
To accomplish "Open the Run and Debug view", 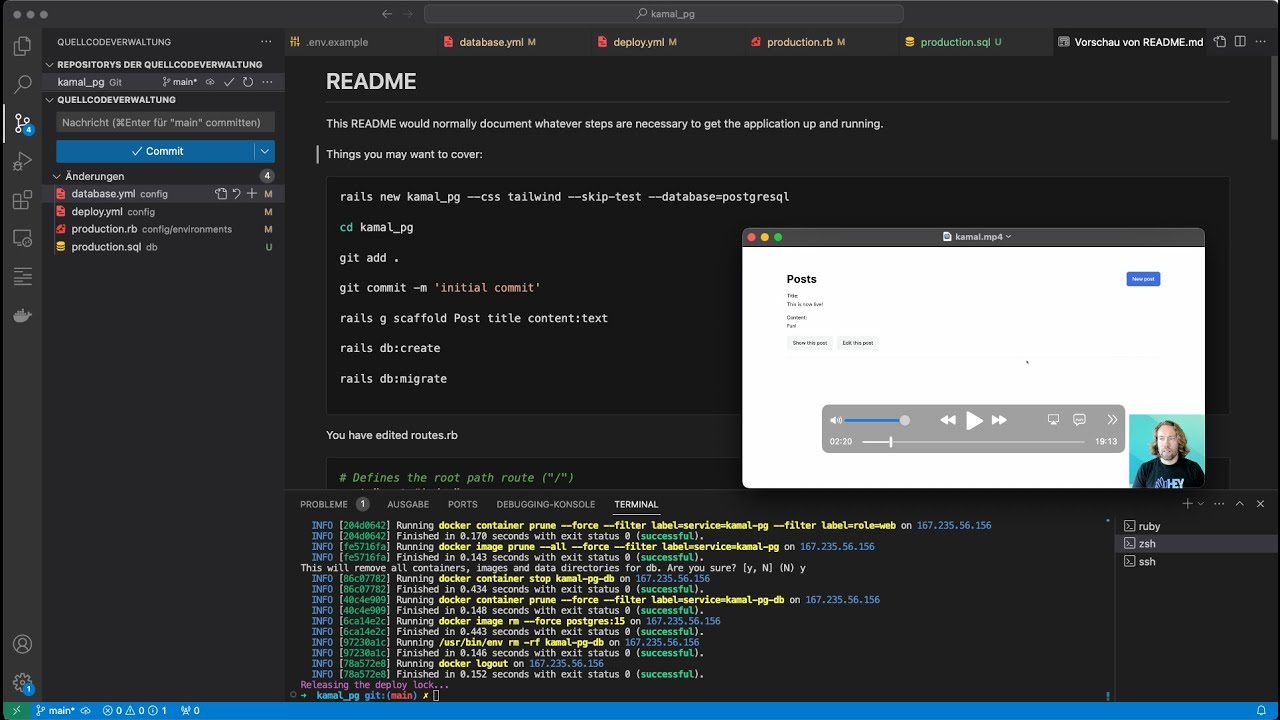I will [22, 161].
